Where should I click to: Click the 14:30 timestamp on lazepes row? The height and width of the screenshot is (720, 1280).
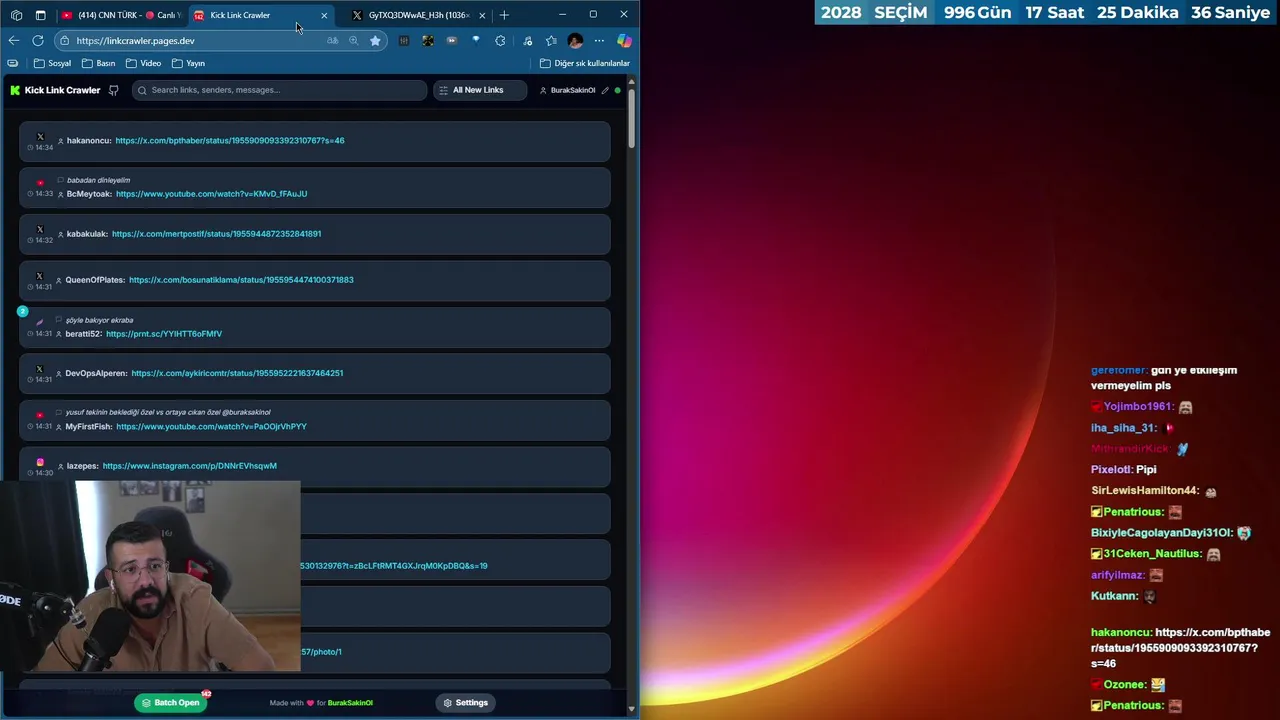[x=43, y=473]
